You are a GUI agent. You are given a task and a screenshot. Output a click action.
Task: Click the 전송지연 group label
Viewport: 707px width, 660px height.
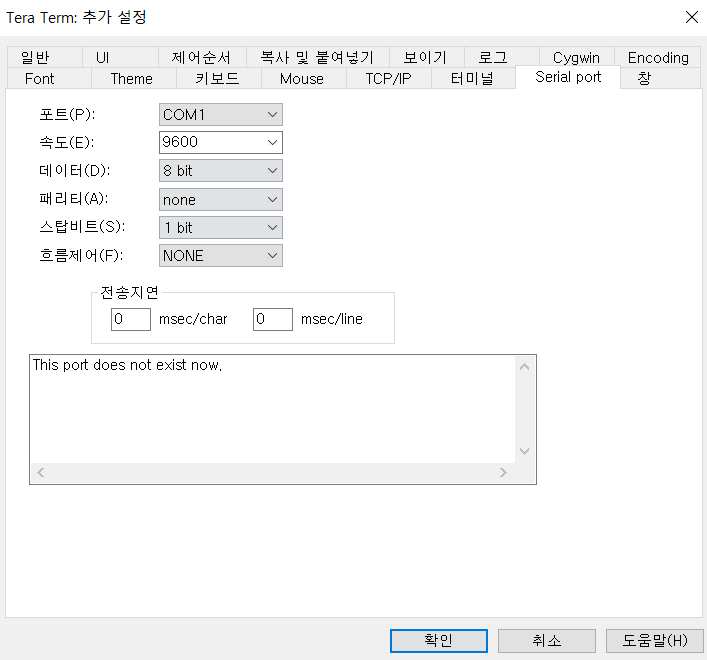tap(129, 293)
